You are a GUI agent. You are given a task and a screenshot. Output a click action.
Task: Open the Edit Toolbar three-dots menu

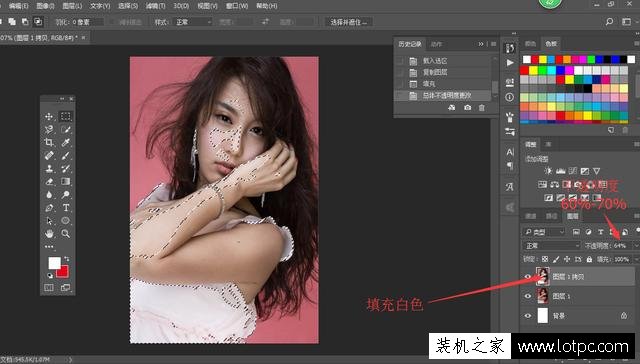49,246
